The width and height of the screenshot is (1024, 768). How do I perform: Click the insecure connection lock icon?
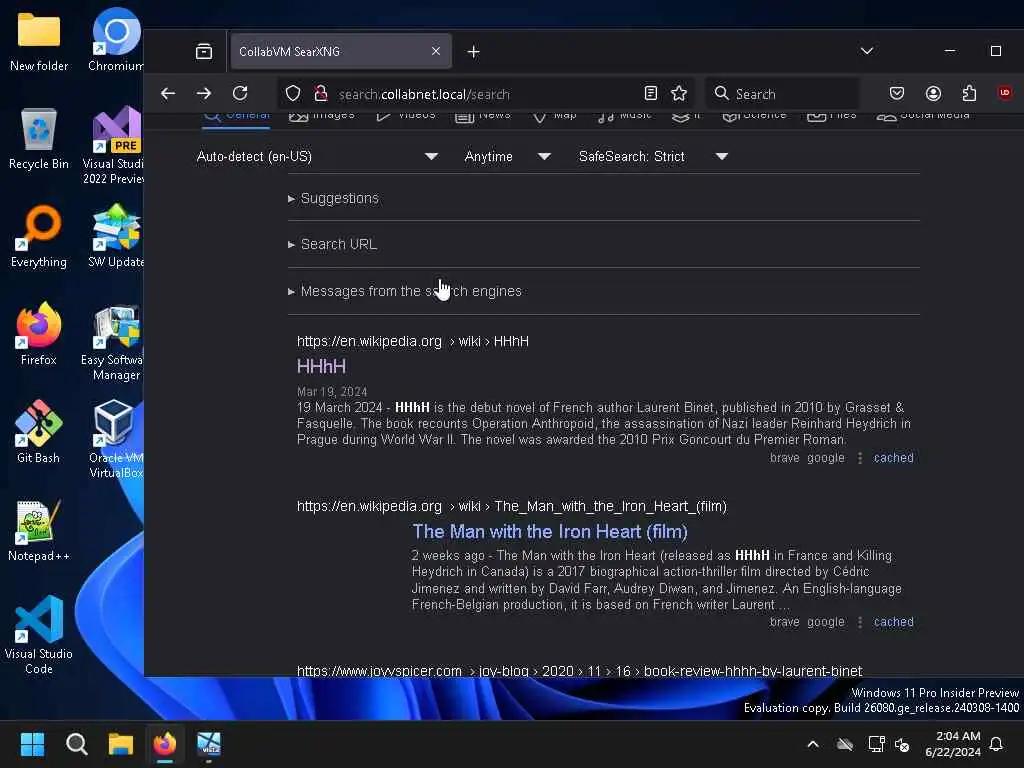tap(321, 94)
